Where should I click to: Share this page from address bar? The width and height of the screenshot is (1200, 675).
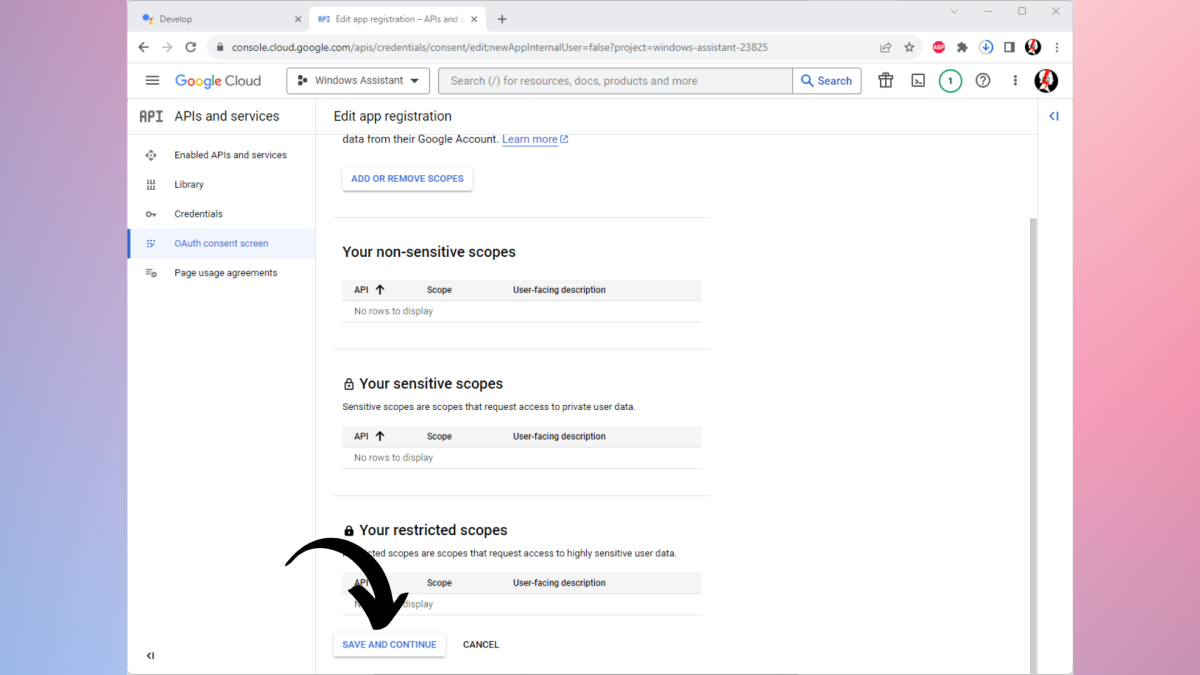pyautogui.click(x=885, y=47)
